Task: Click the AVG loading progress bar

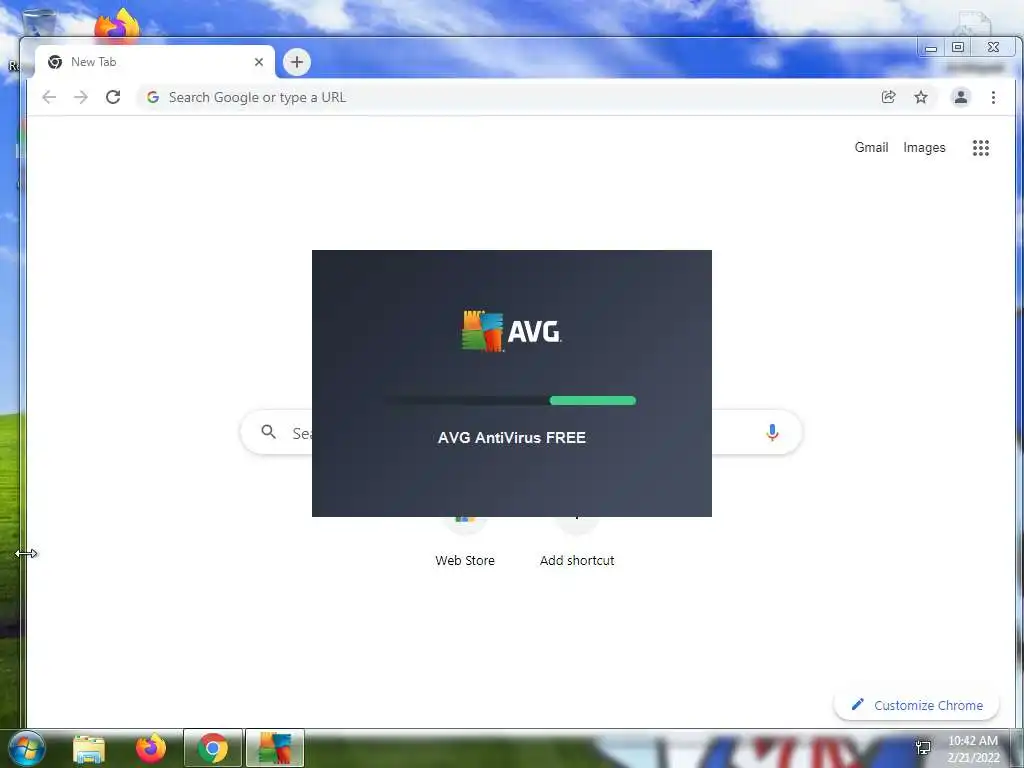Action: click(511, 400)
